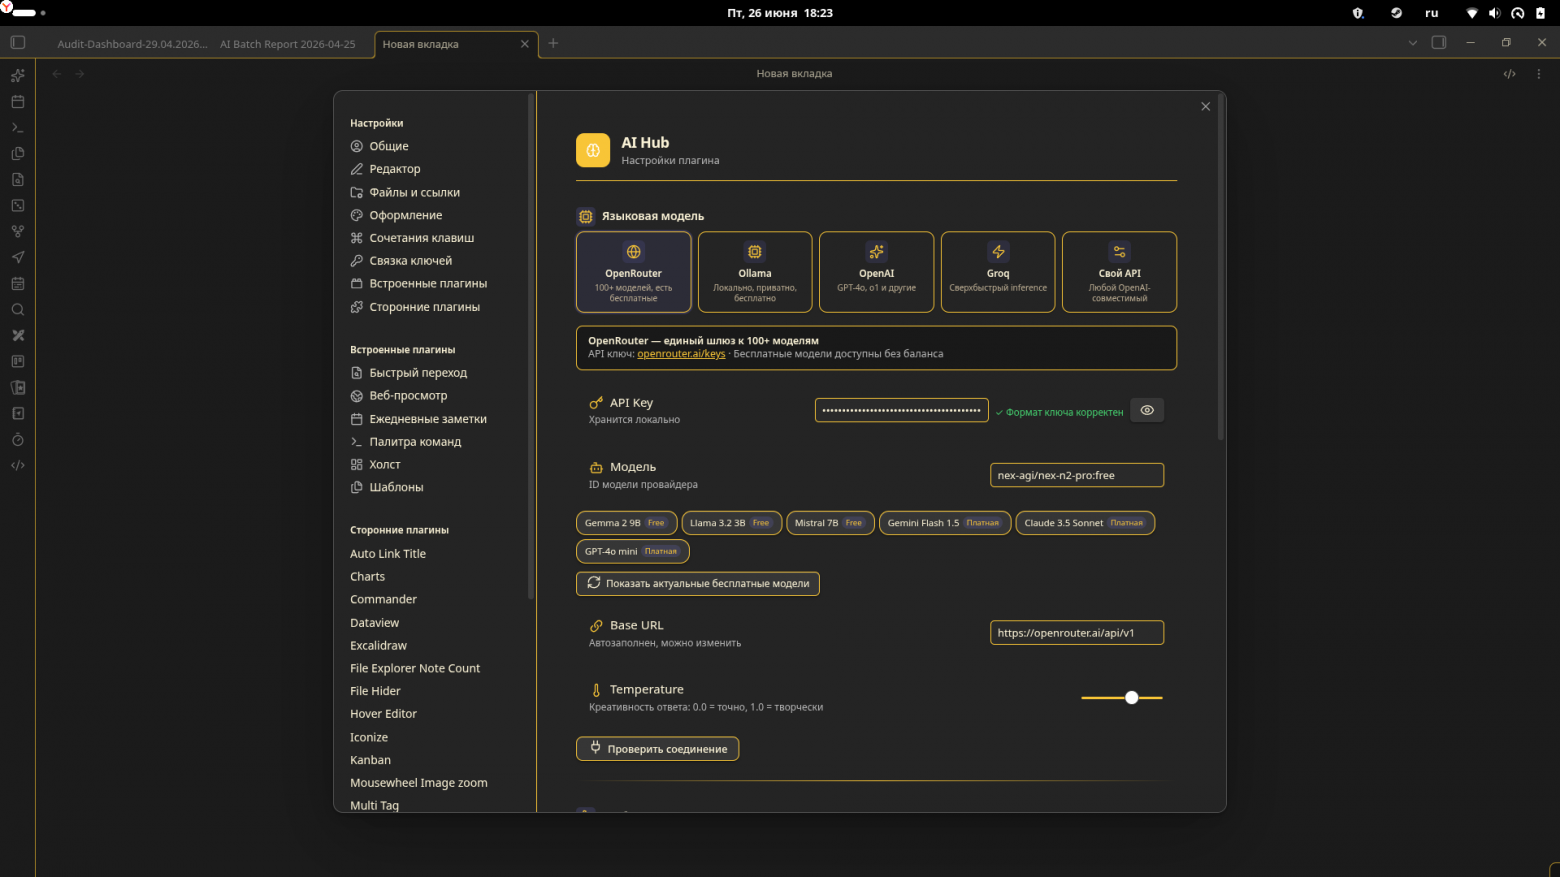Click the source-mode code icon in view header
1560x877 pixels.
pos(1509,73)
